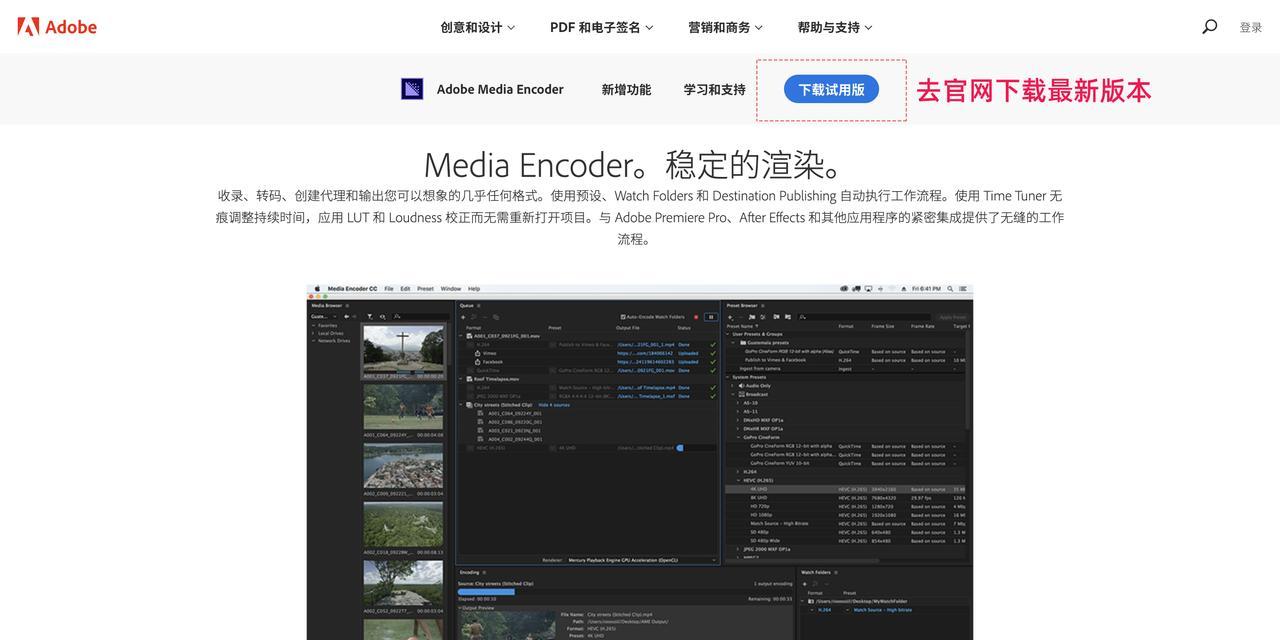Click macOS Notification Center icon in screenshot
The height and width of the screenshot is (640, 1280).
pos(963,289)
